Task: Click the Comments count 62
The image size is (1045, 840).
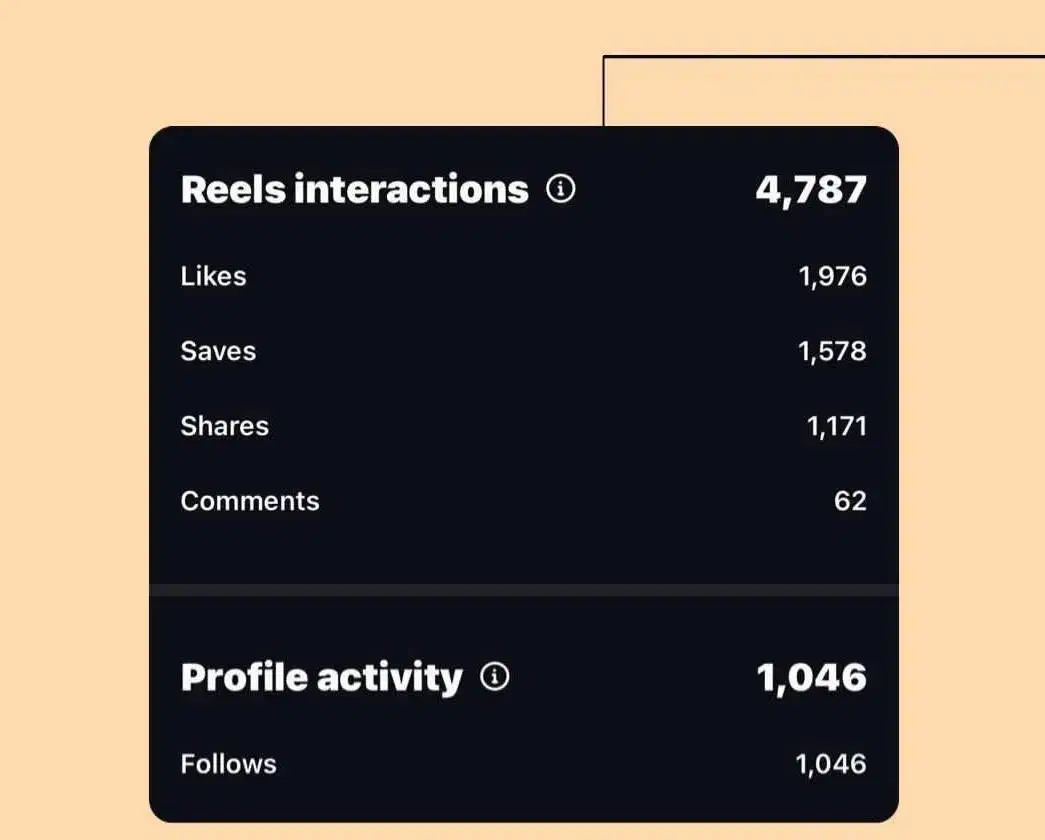Action: pyautogui.click(x=850, y=501)
